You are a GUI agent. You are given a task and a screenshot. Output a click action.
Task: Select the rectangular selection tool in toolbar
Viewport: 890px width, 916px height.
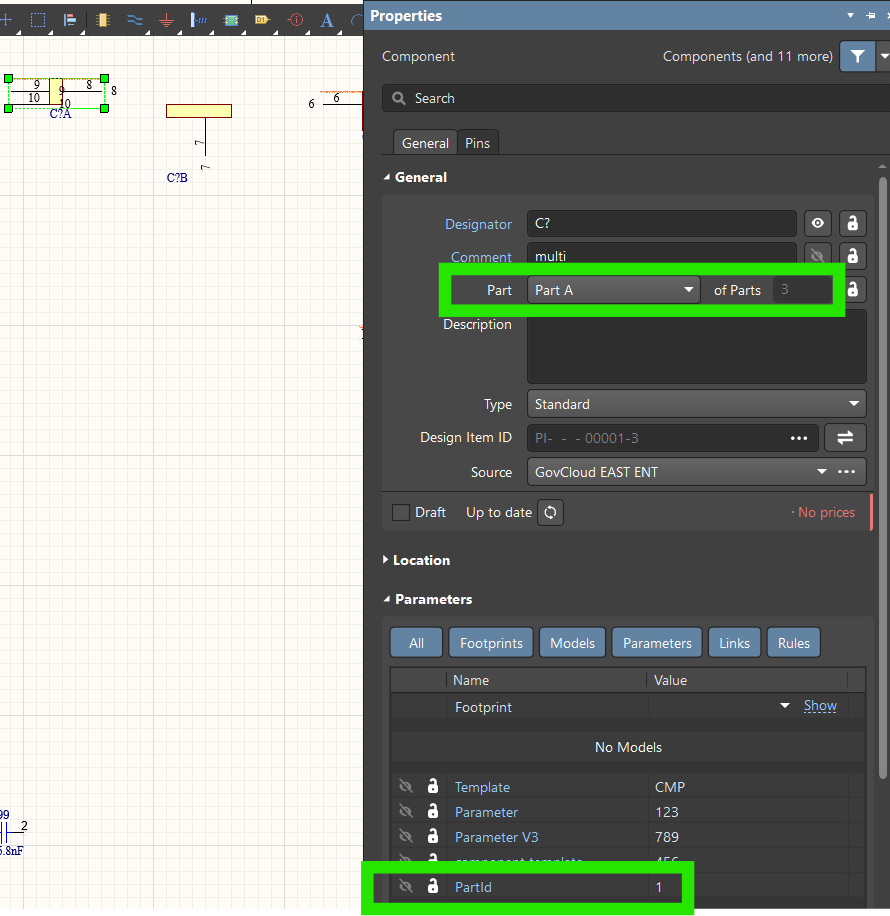(38, 20)
